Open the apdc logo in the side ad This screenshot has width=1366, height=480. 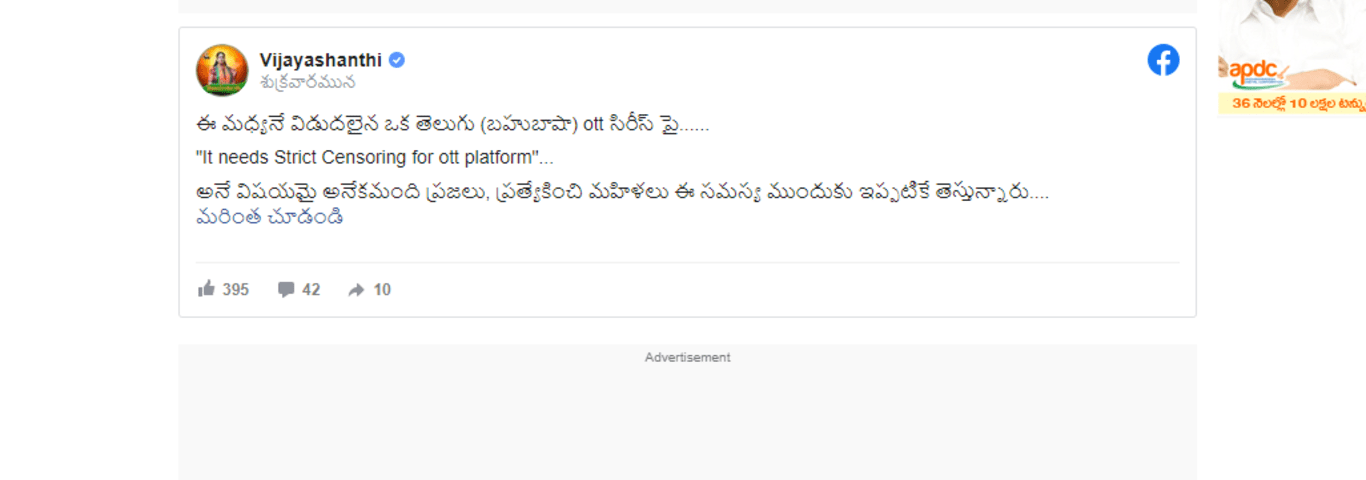1252,72
